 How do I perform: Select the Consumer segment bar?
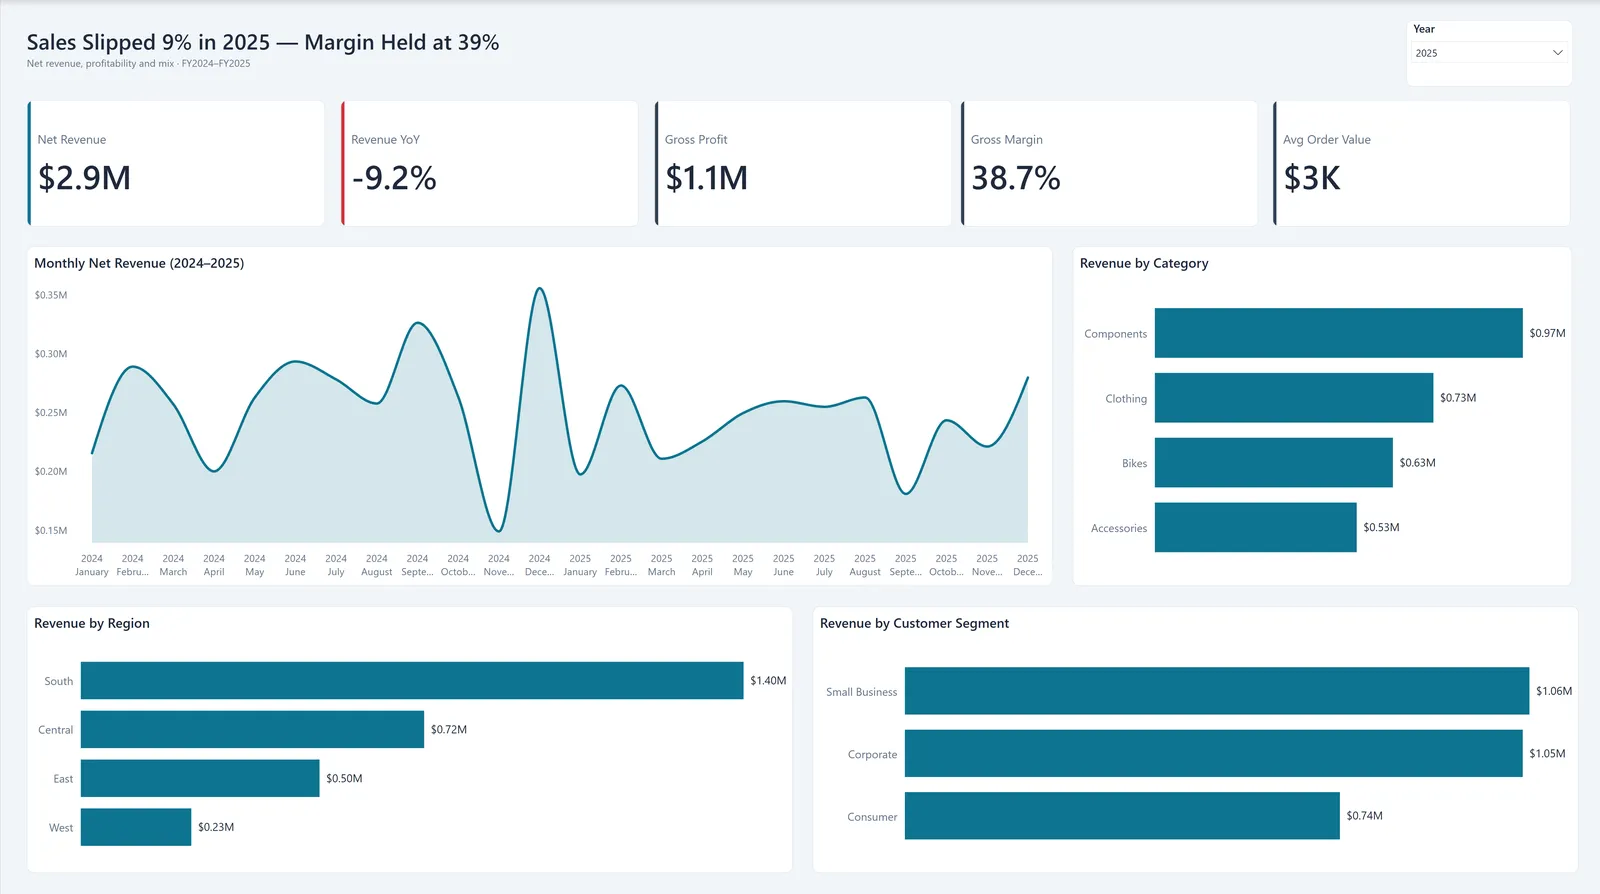tap(1122, 816)
